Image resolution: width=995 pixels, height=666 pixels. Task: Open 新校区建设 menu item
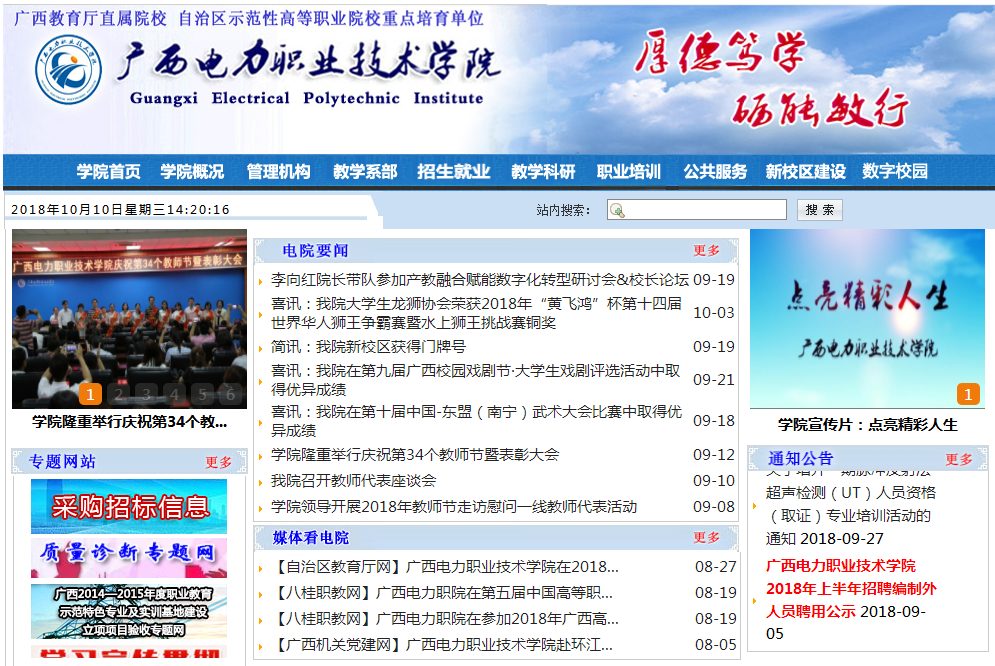tap(805, 171)
